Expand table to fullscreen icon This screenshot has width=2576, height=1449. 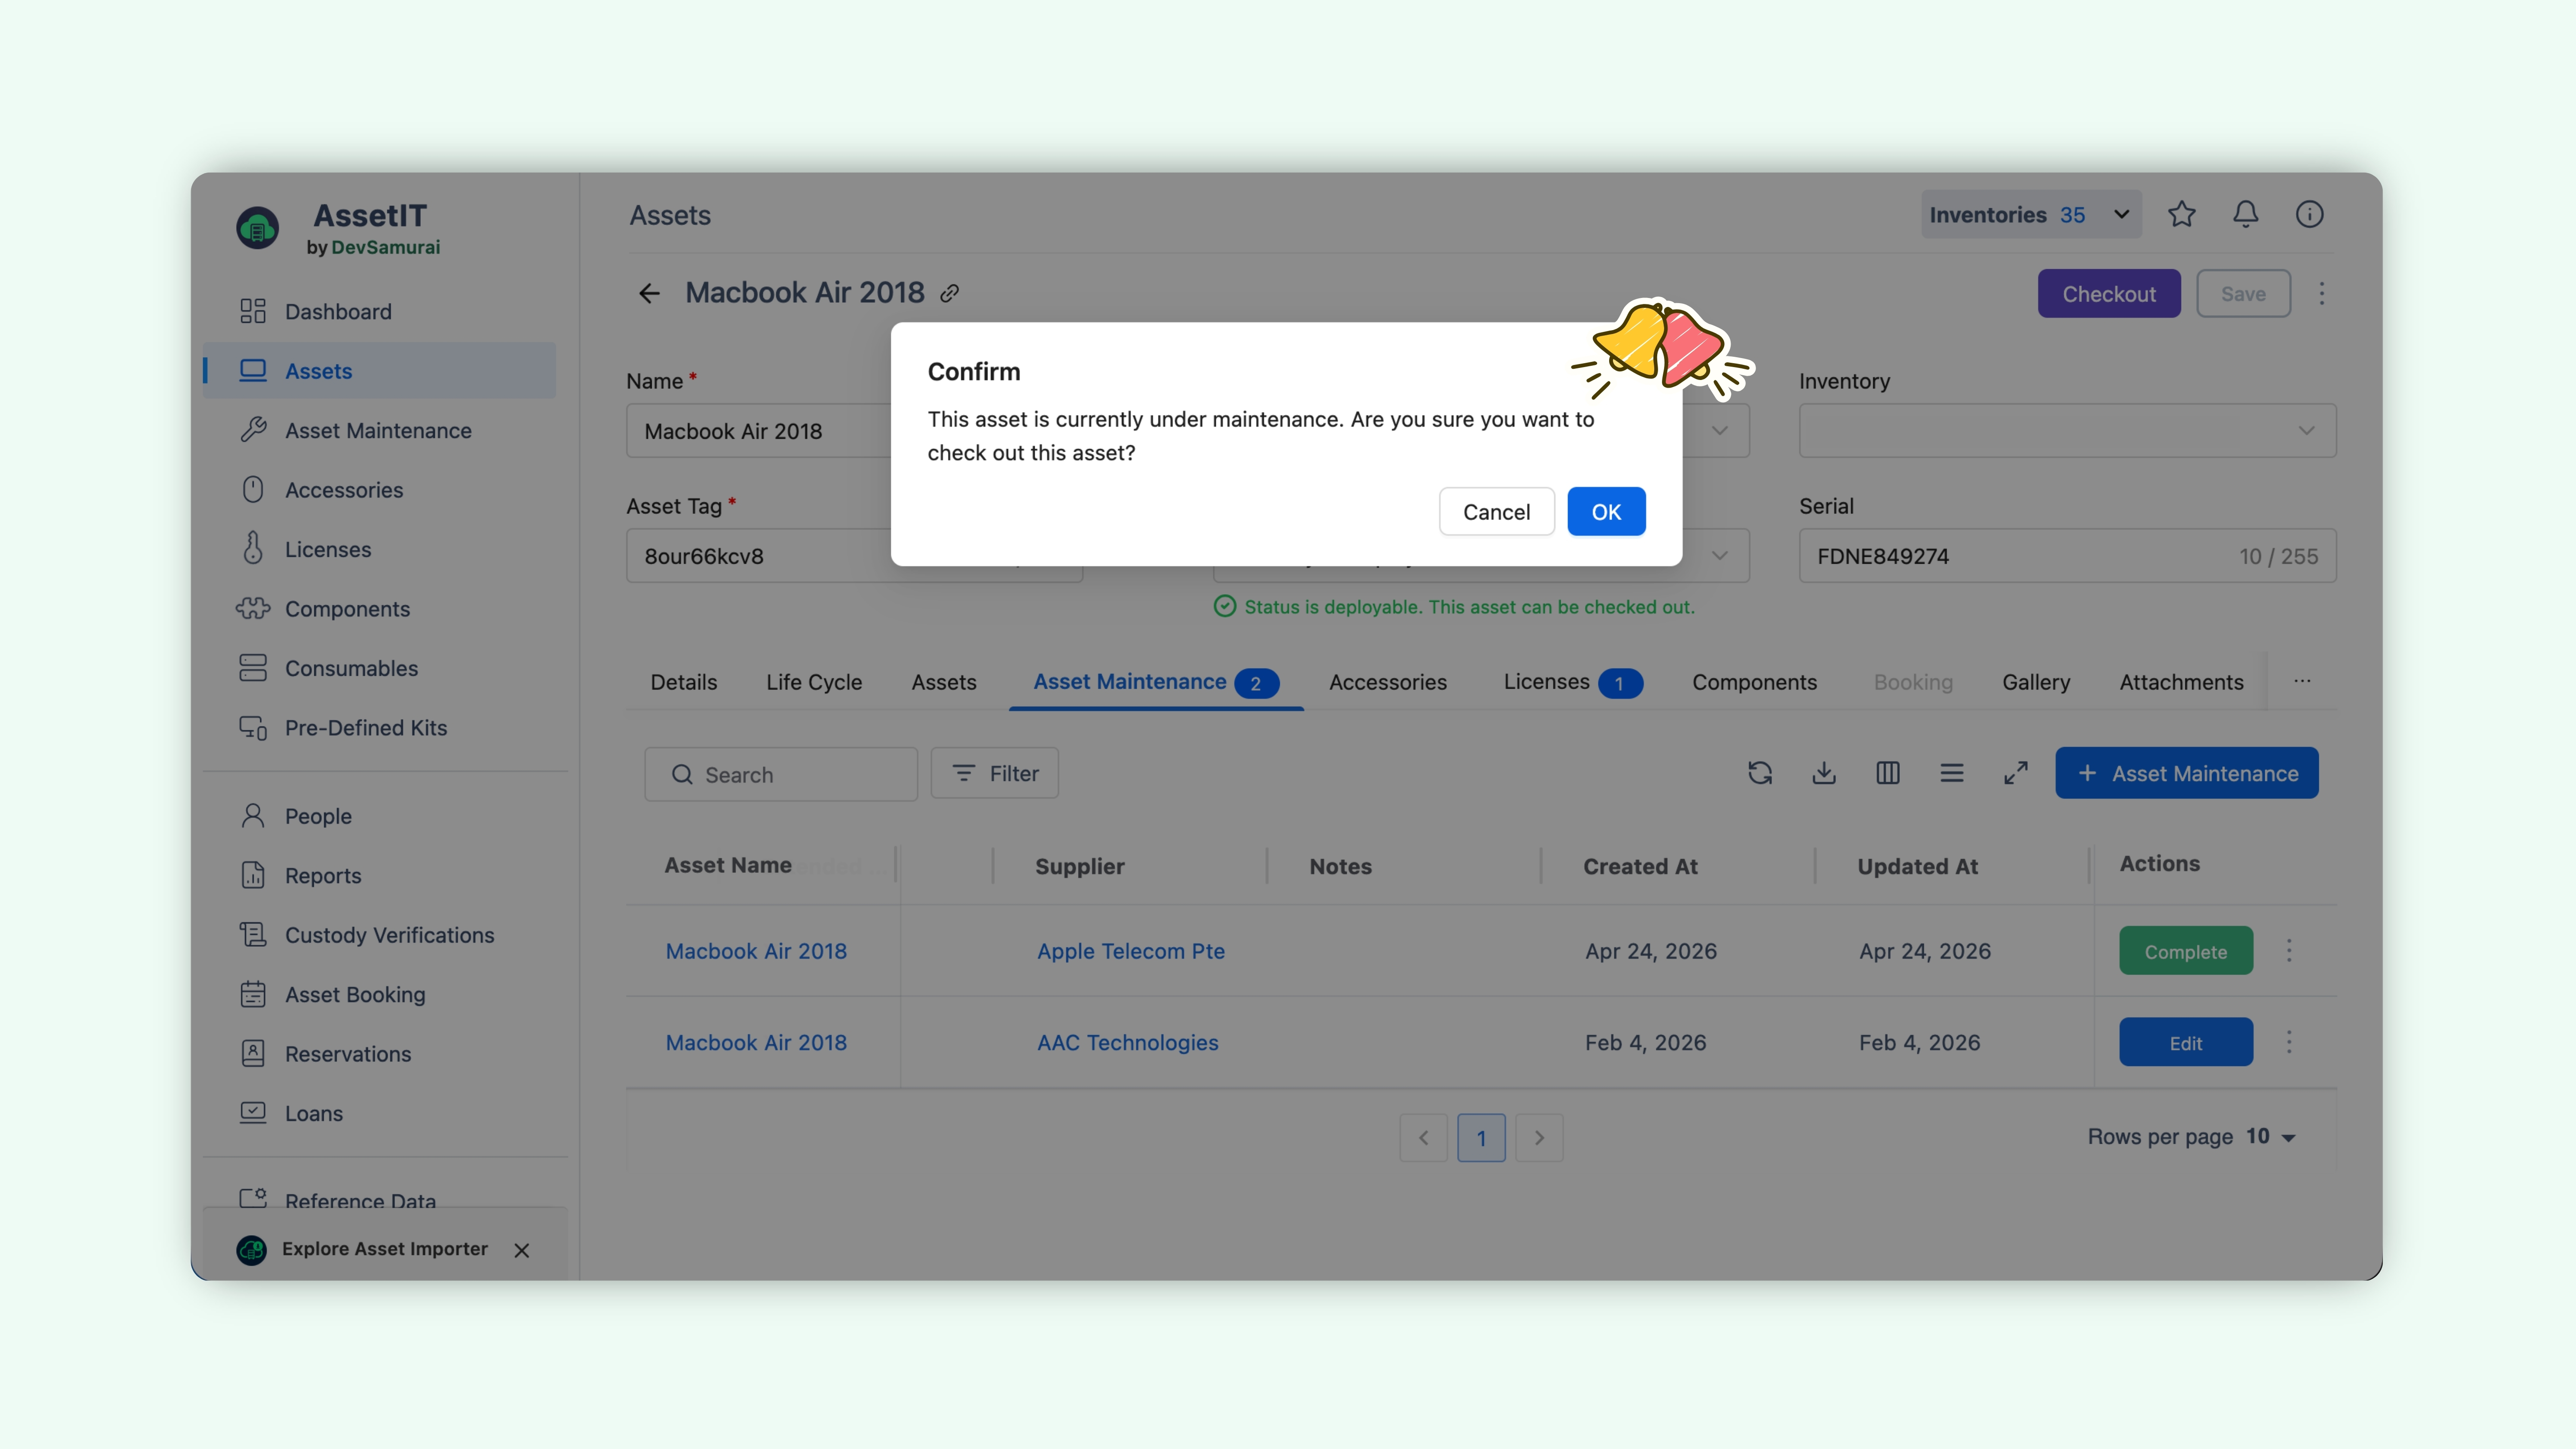coord(2016,773)
